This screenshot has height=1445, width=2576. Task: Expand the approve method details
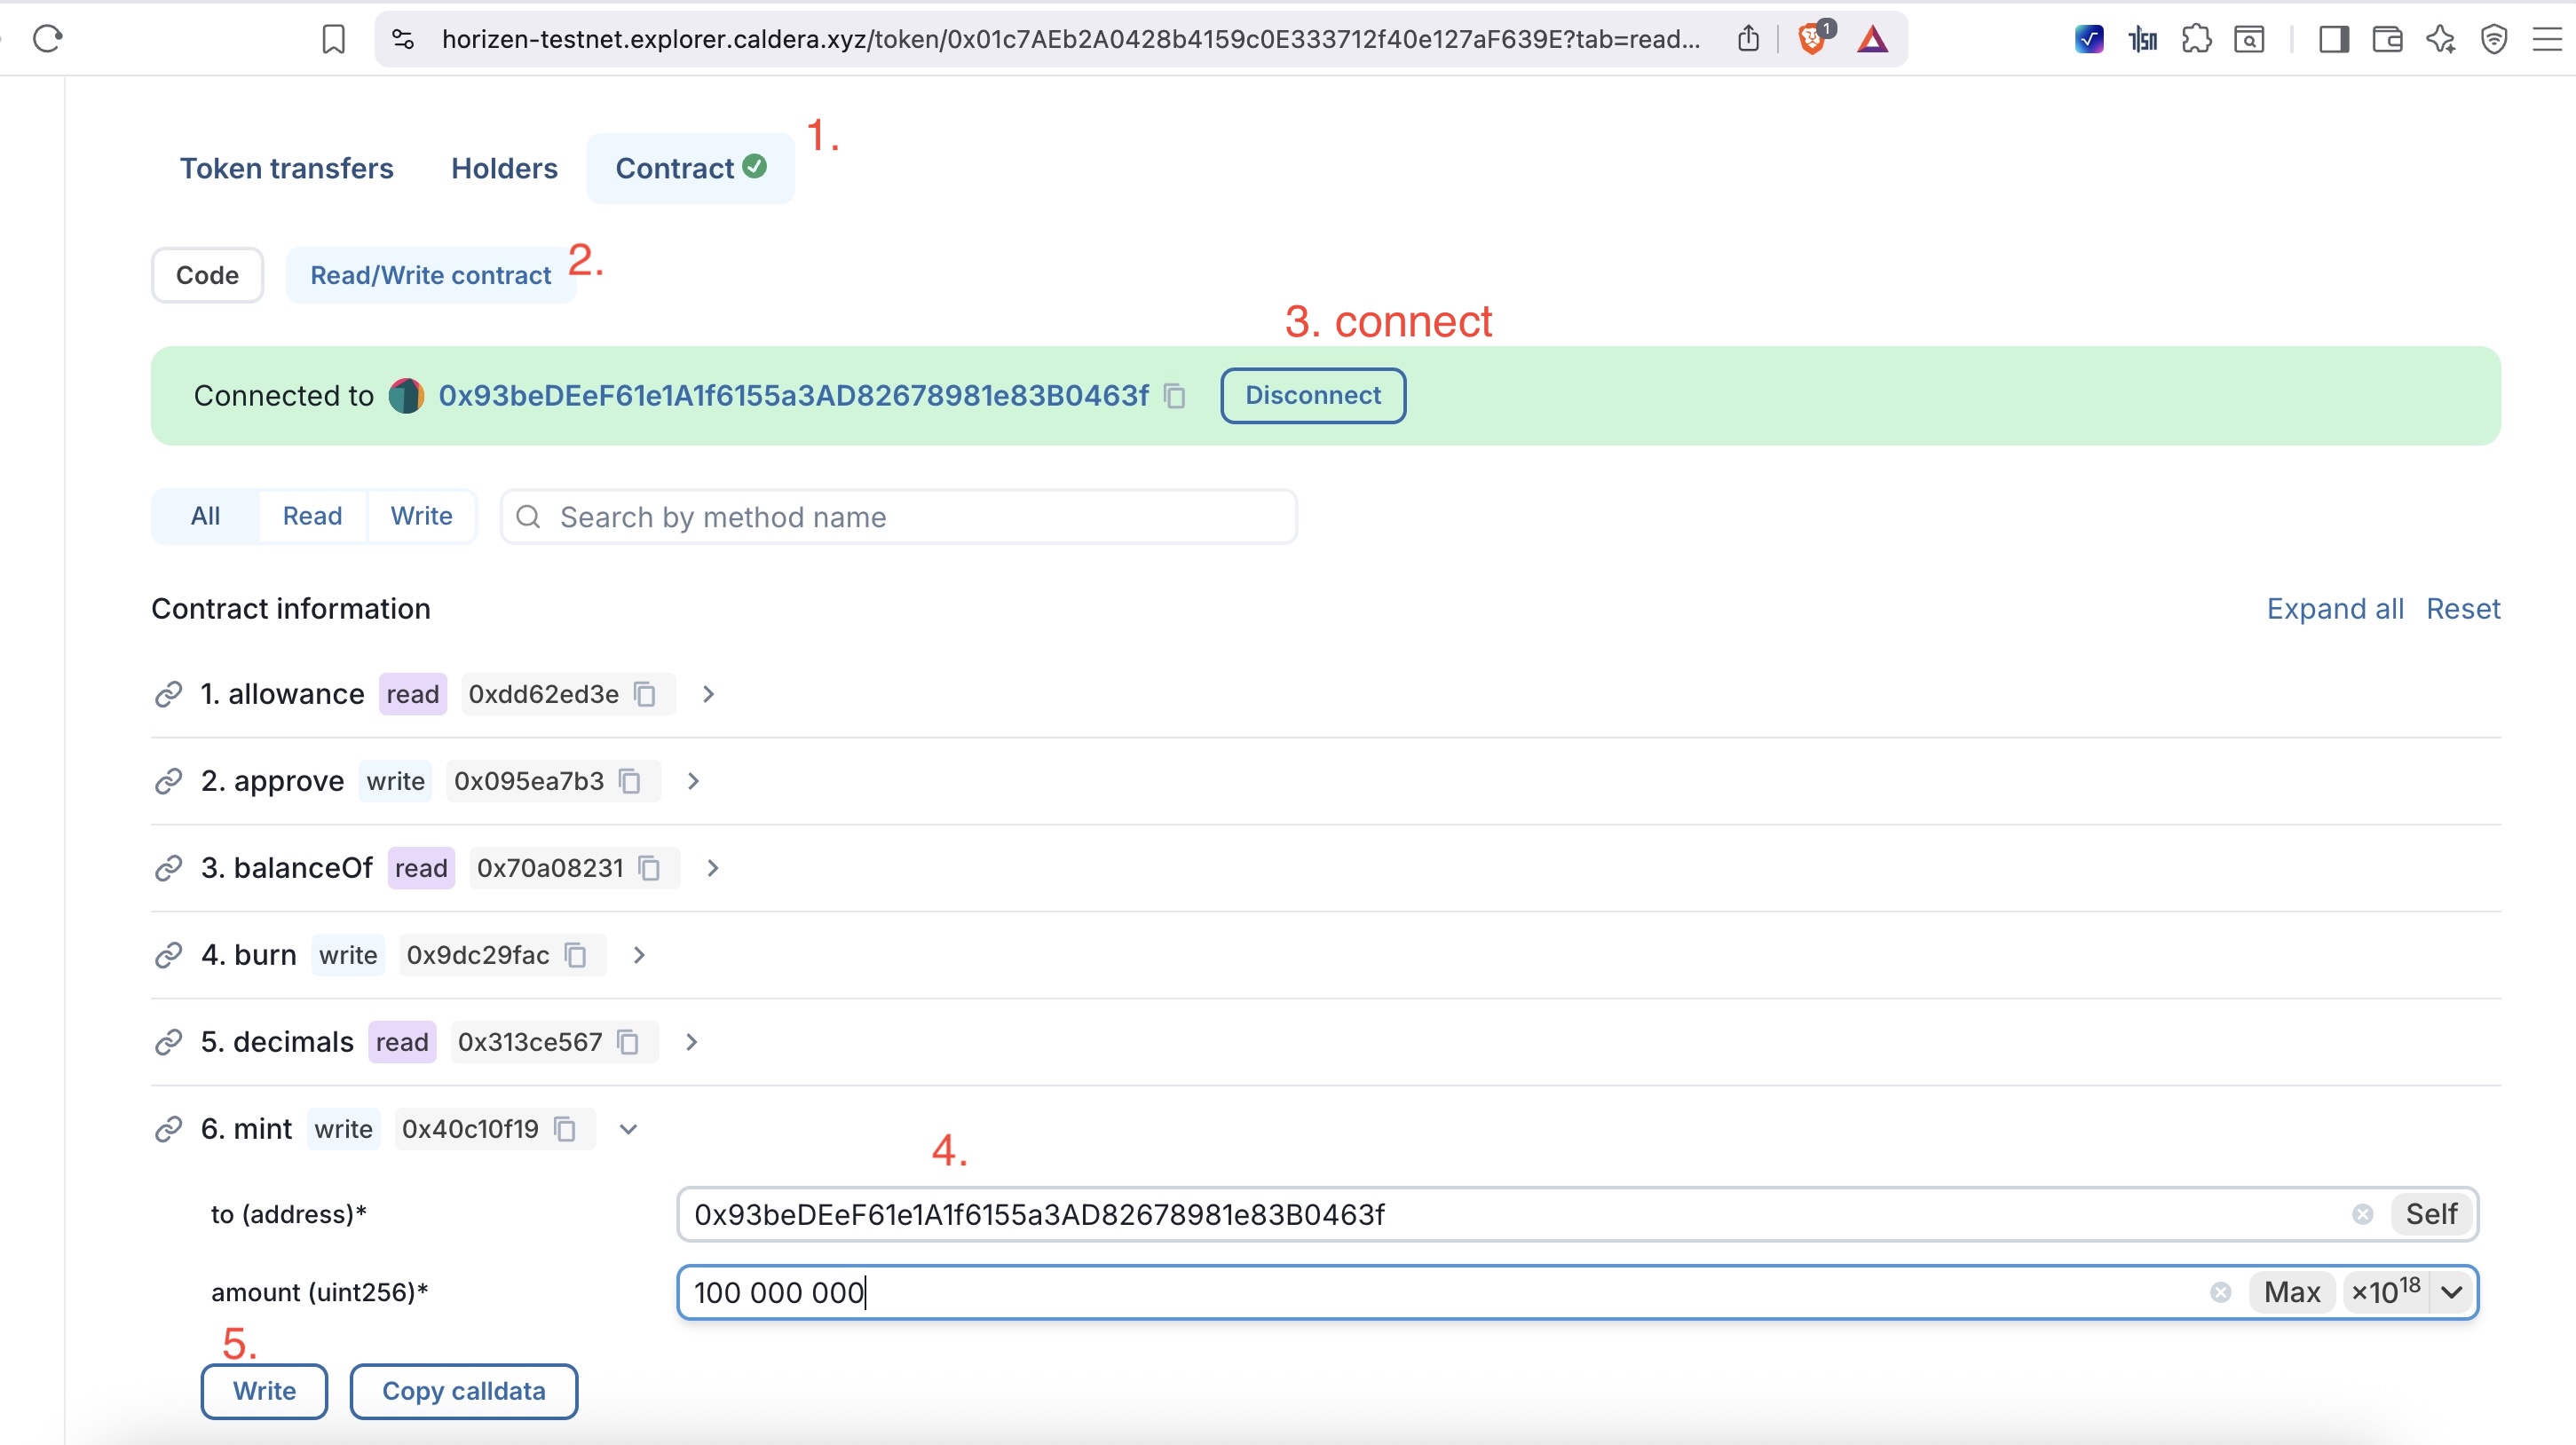692,781
